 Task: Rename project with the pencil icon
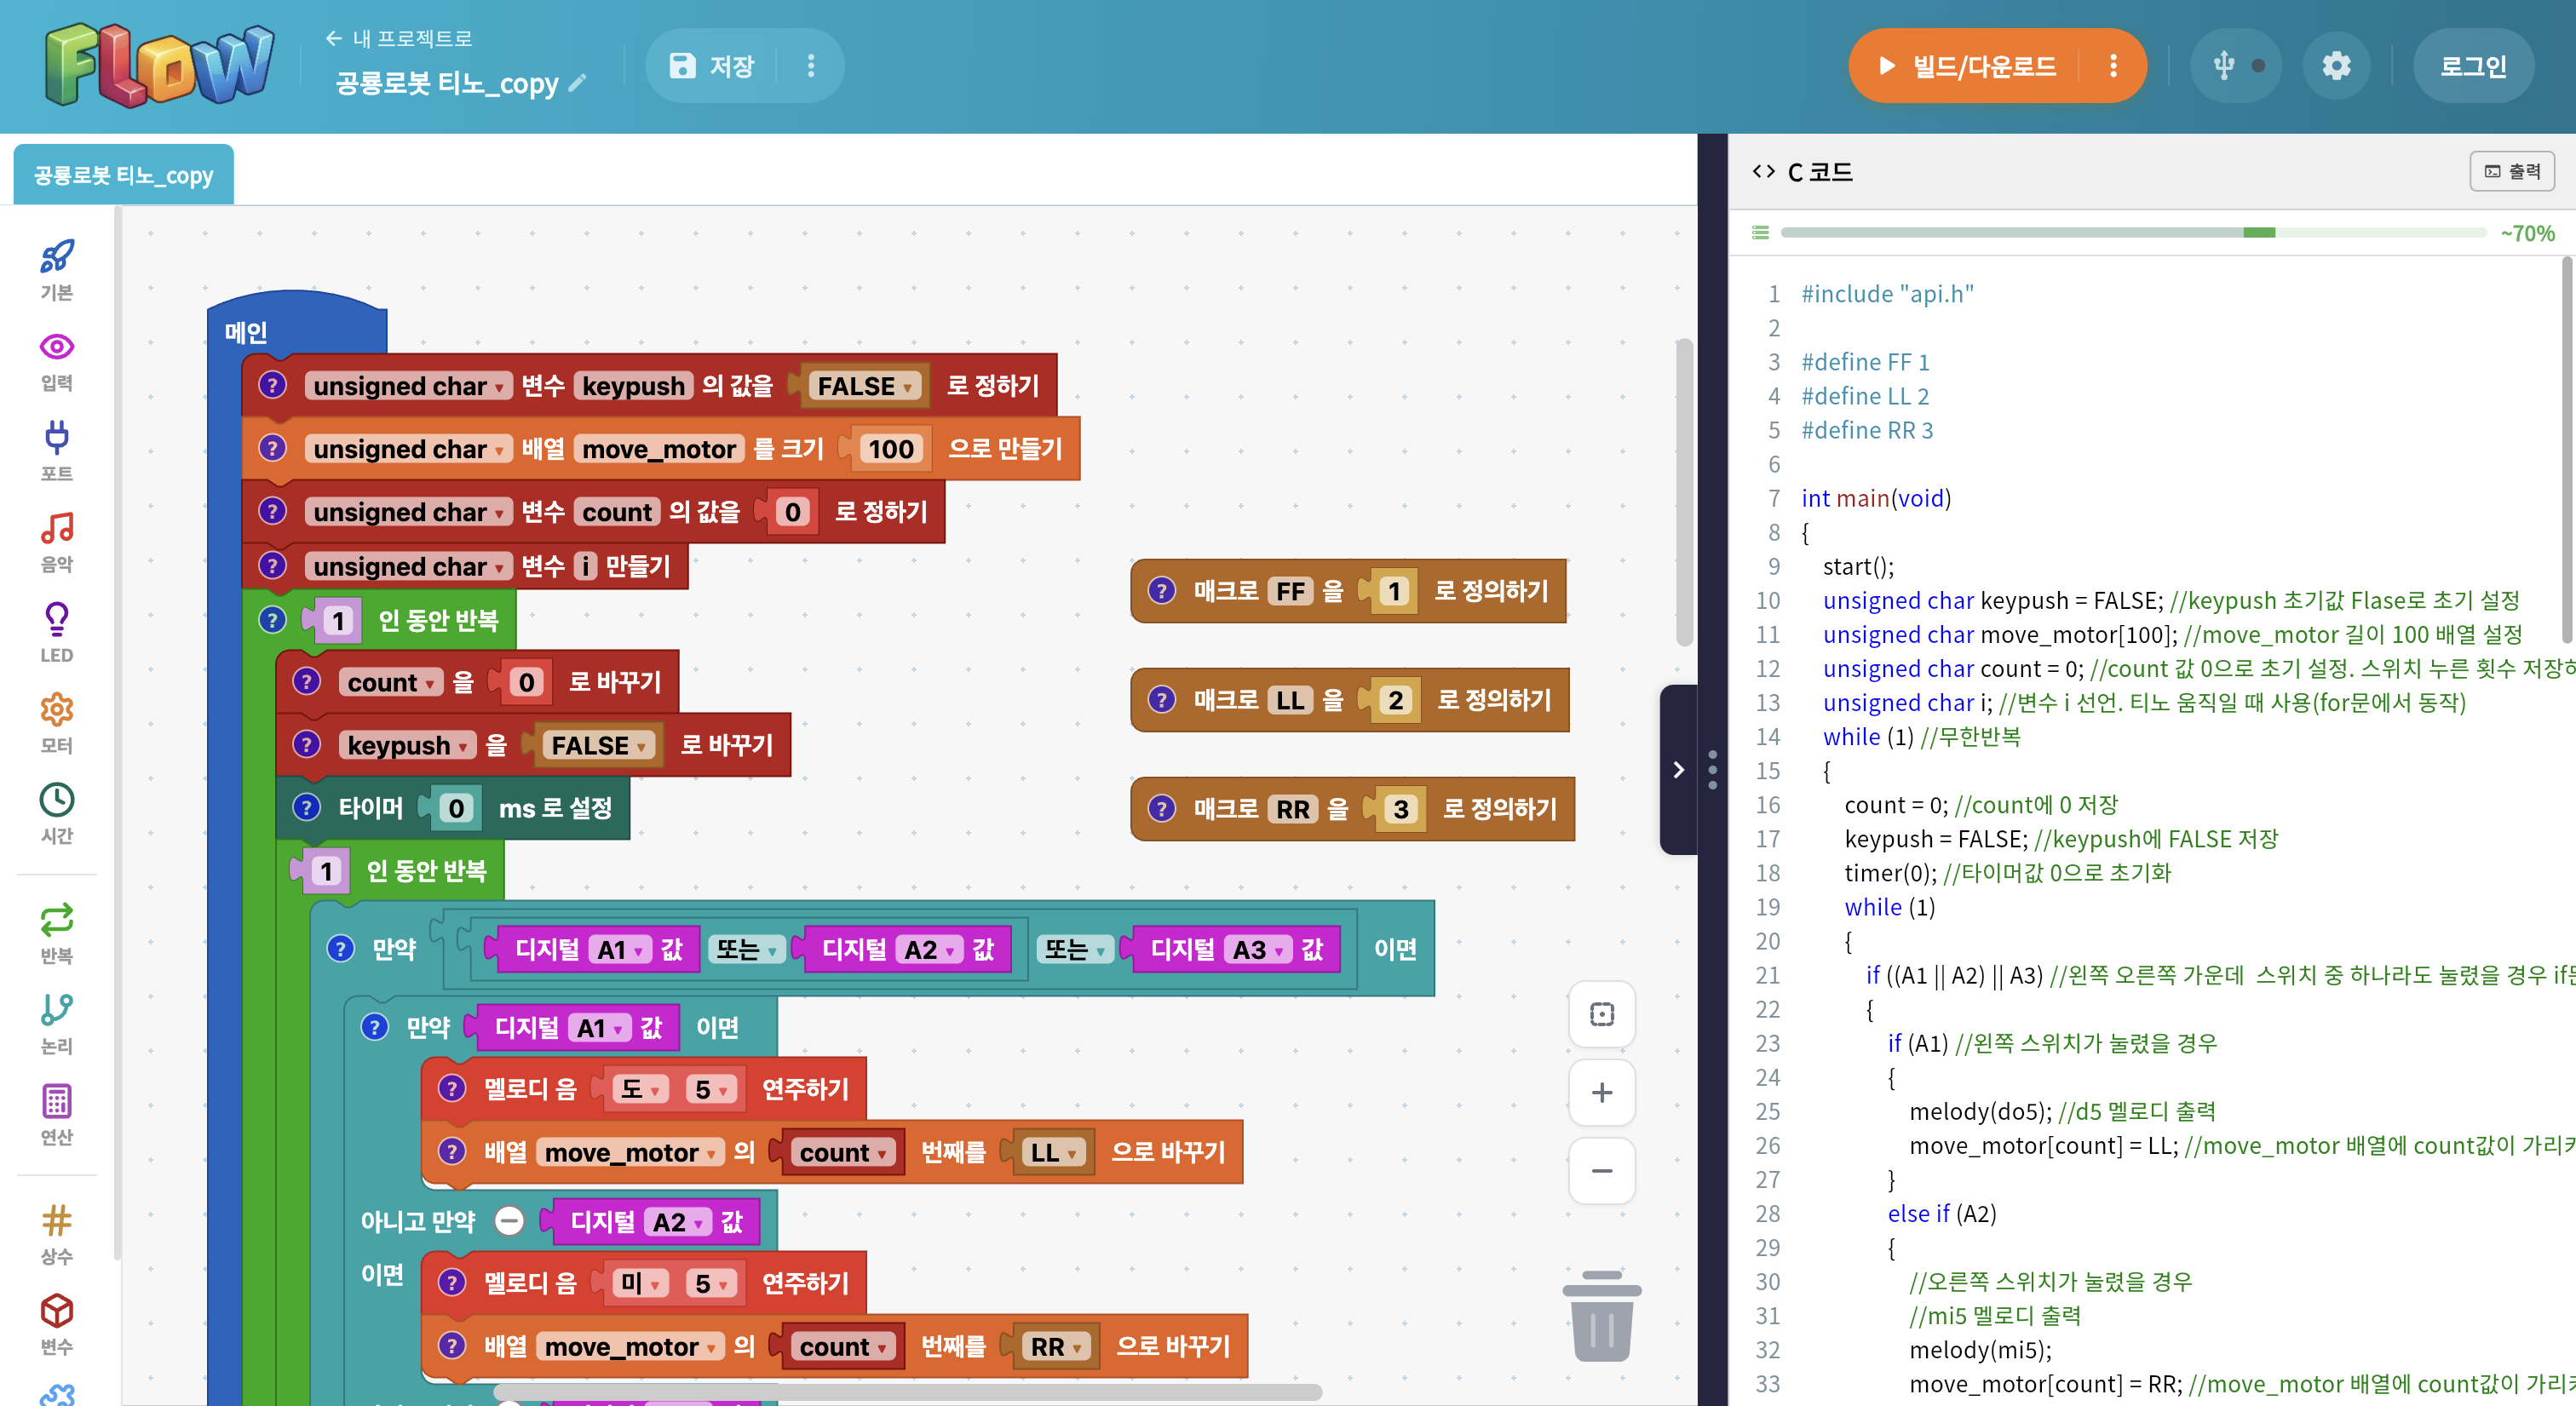click(x=577, y=83)
